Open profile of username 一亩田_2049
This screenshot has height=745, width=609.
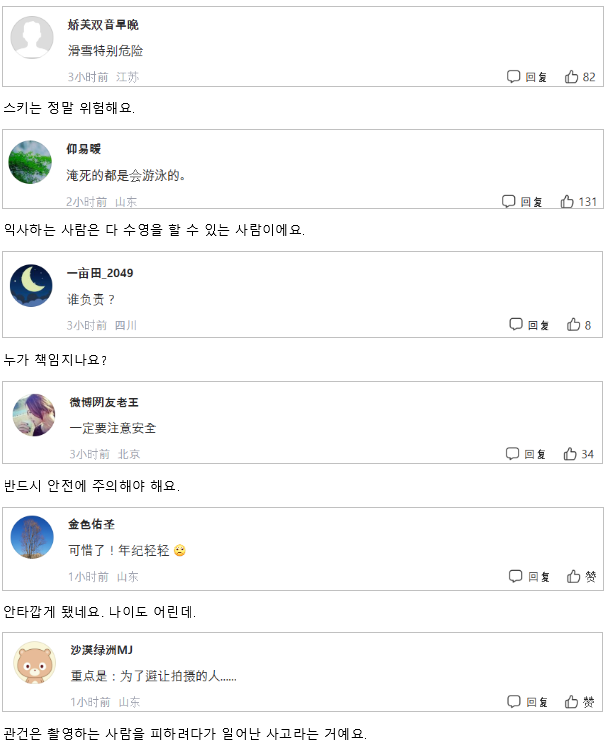[x=100, y=273]
